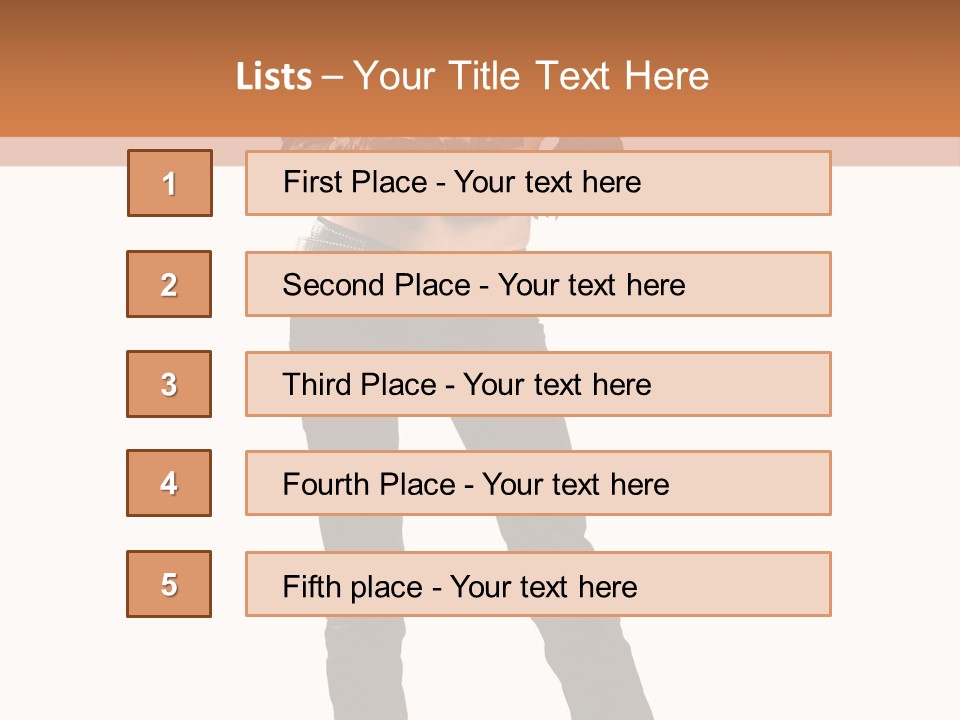Click the number 1 box

click(x=170, y=183)
